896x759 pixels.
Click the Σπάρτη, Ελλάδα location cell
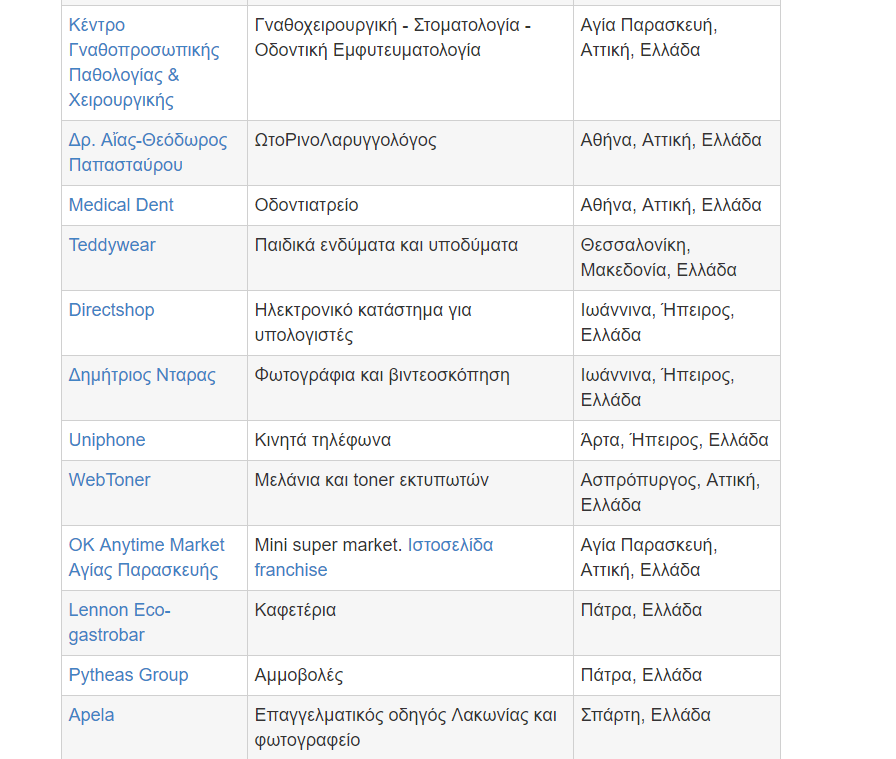point(645,715)
